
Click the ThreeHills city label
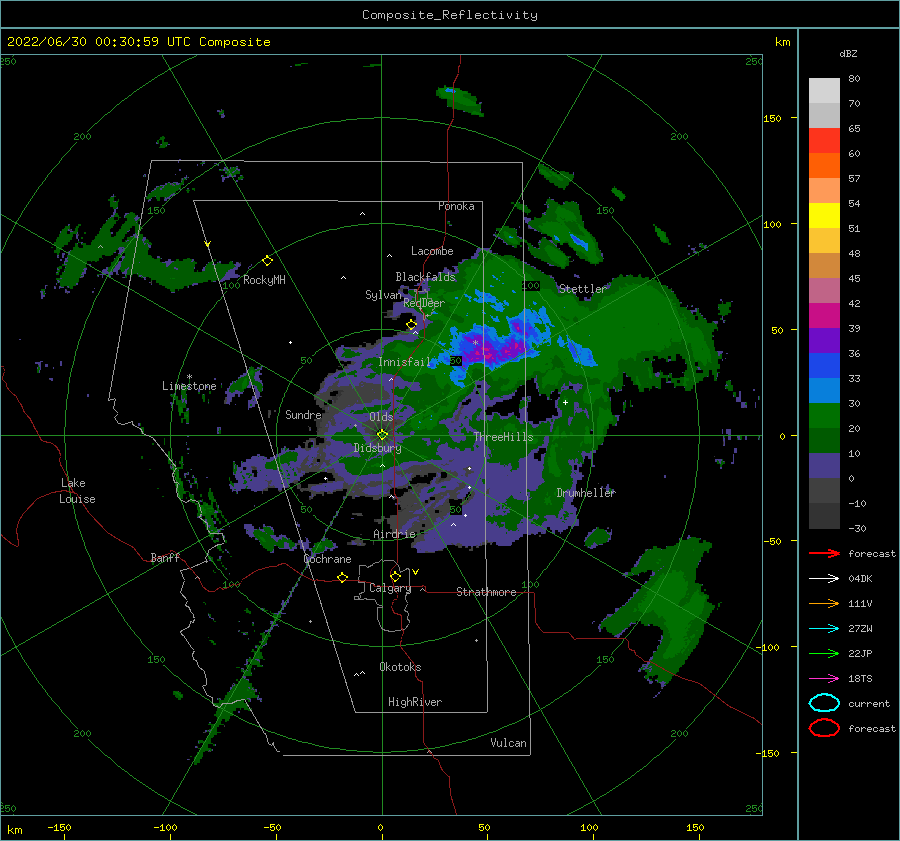[503, 437]
